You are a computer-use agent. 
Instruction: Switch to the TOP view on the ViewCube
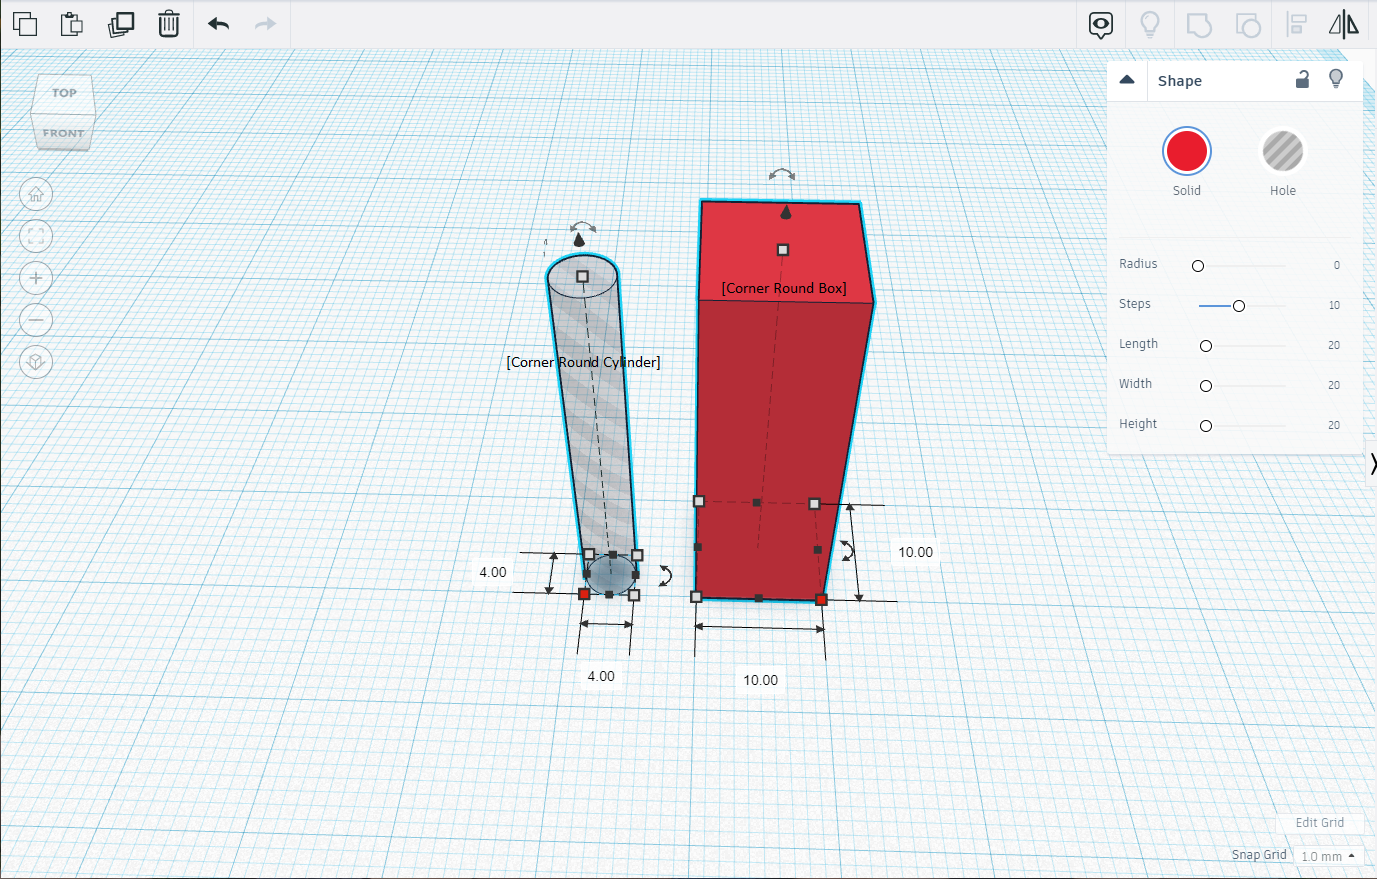tap(63, 92)
